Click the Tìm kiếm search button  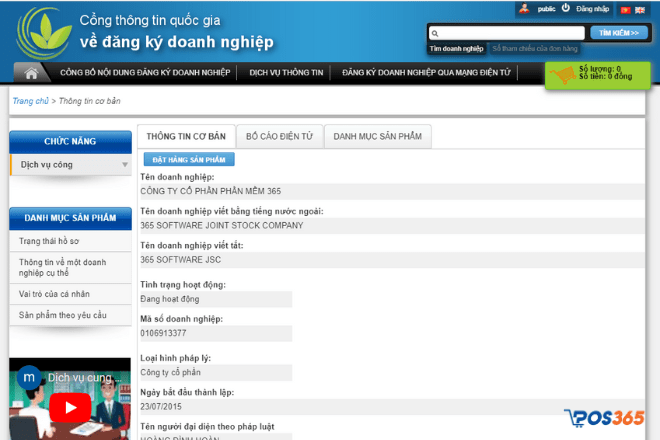coord(619,33)
